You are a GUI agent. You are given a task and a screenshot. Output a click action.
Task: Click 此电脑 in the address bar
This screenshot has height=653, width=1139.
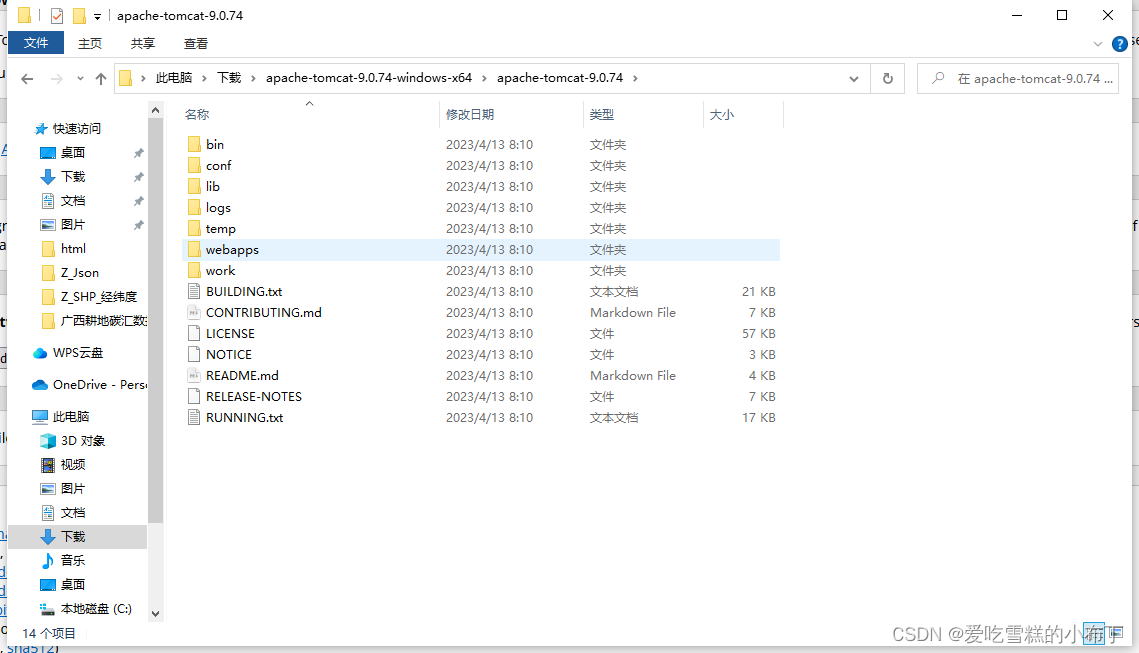[174, 78]
